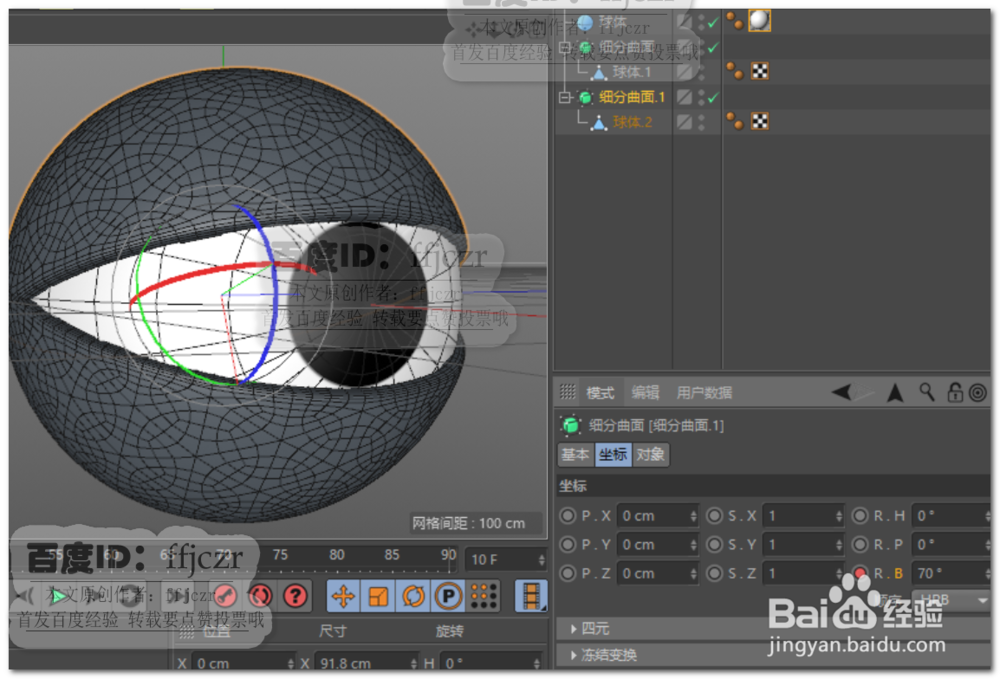Image resolution: width=1000 pixels, height=679 pixels.
Task: Open the 模式 menu
Action: click(600, 393)
